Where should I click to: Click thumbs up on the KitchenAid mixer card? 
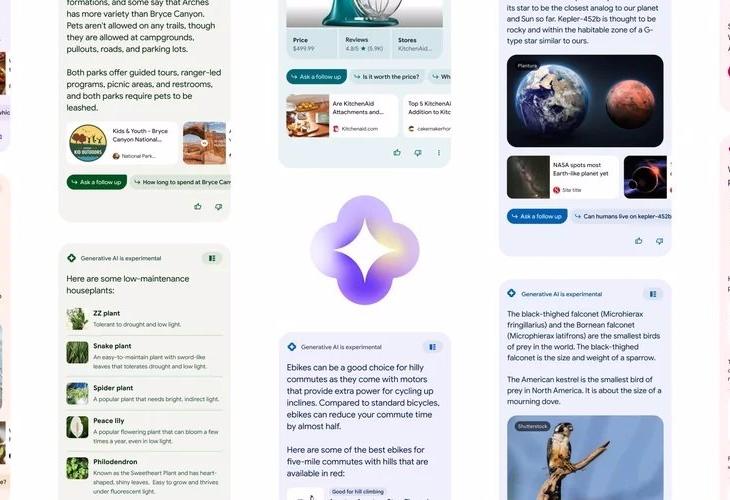coord(397,152)
